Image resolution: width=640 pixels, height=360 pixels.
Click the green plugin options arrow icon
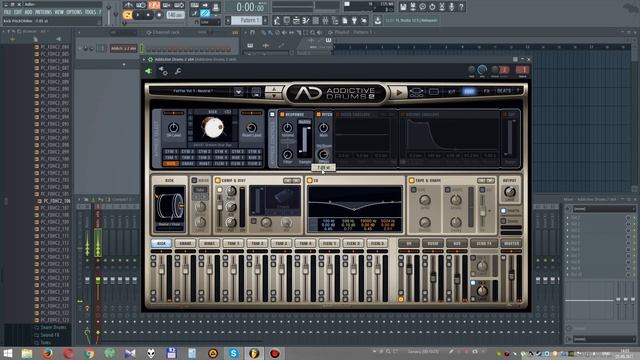tap(148, 71)
